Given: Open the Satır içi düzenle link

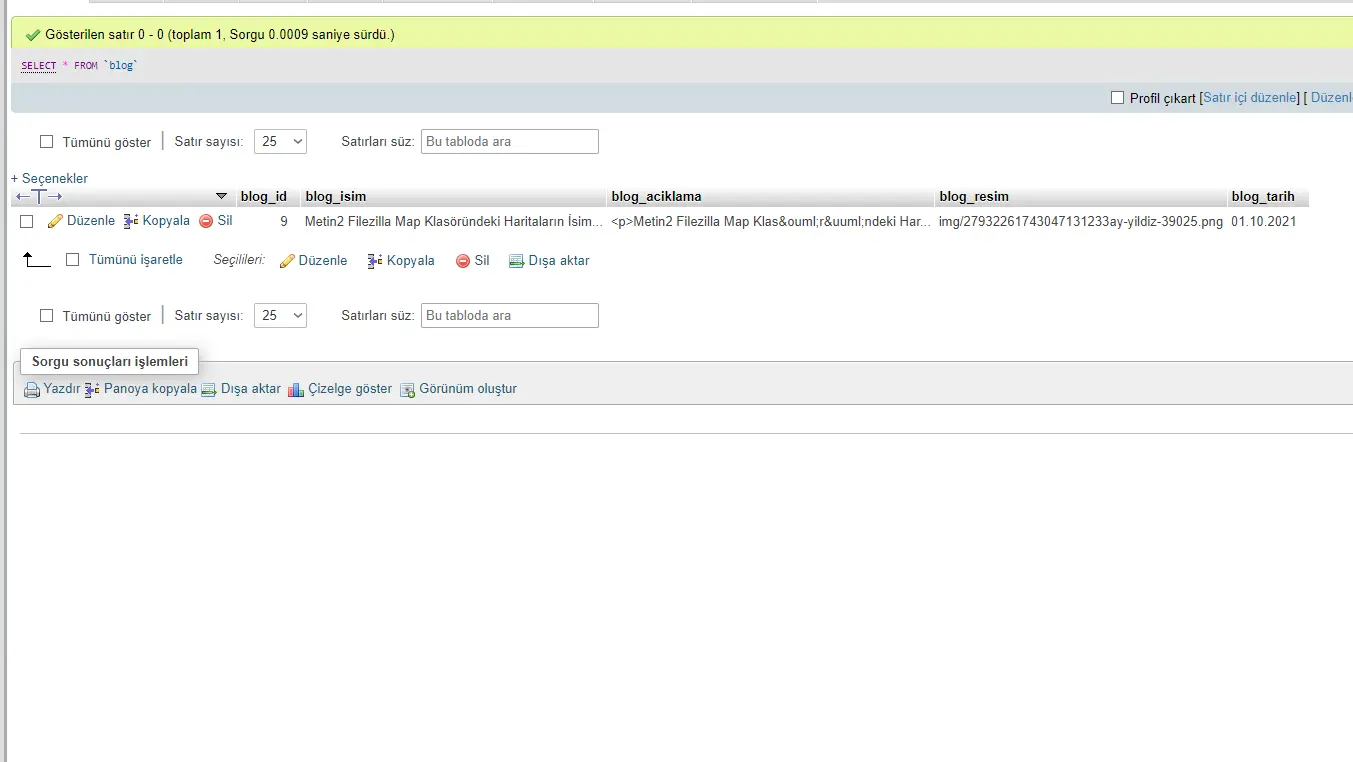Looking at the screenshot, I should [x=1250, y=98].
